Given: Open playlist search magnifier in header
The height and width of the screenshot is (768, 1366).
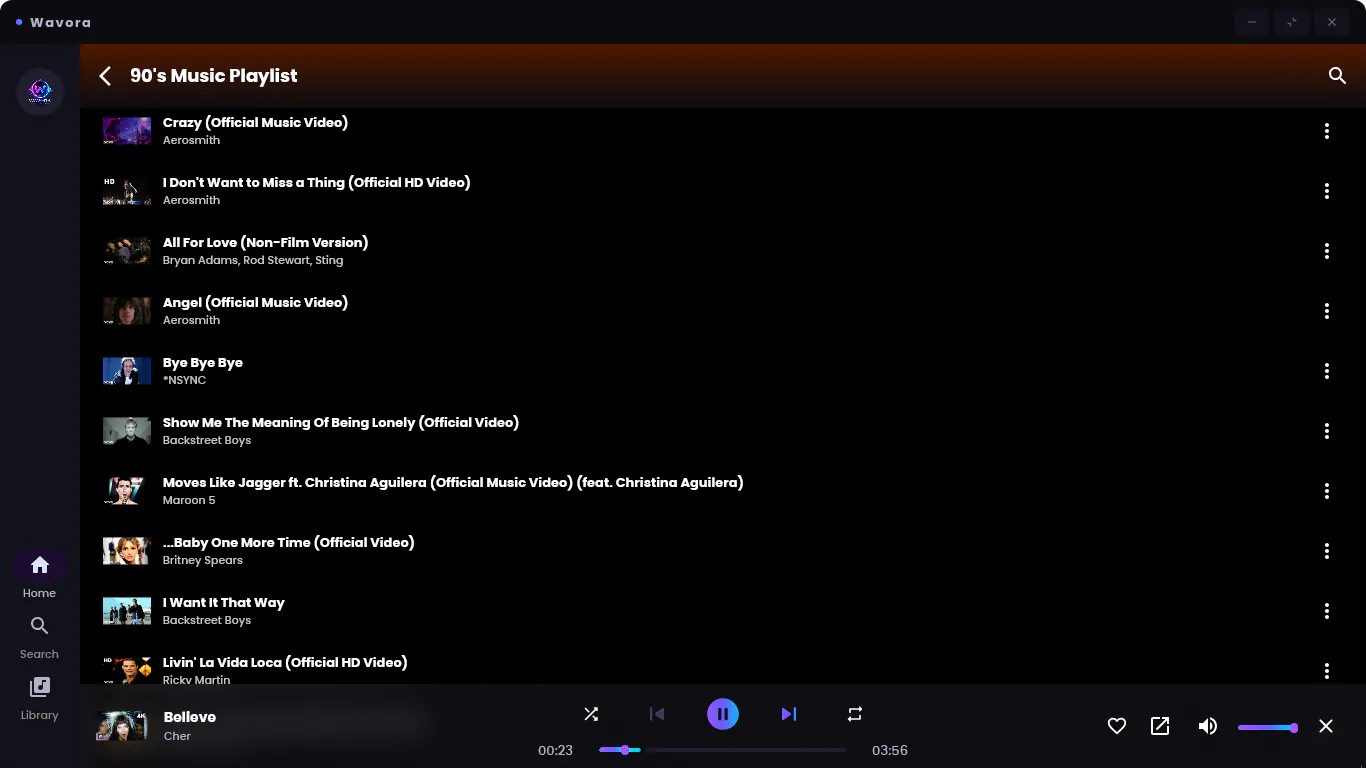Looking at the screenshot, I should click(1337, 76).
